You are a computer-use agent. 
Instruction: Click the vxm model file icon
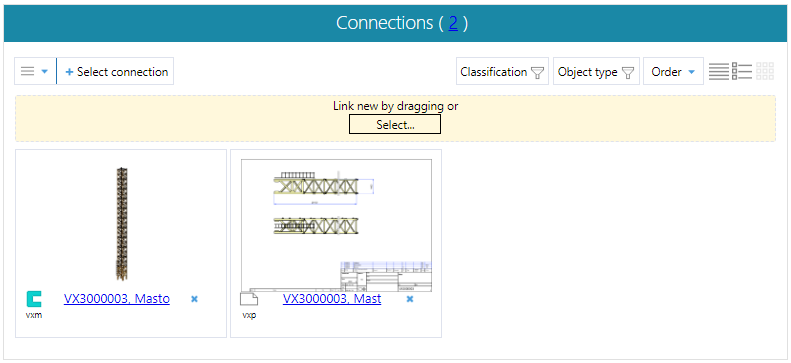coord(34,299)
